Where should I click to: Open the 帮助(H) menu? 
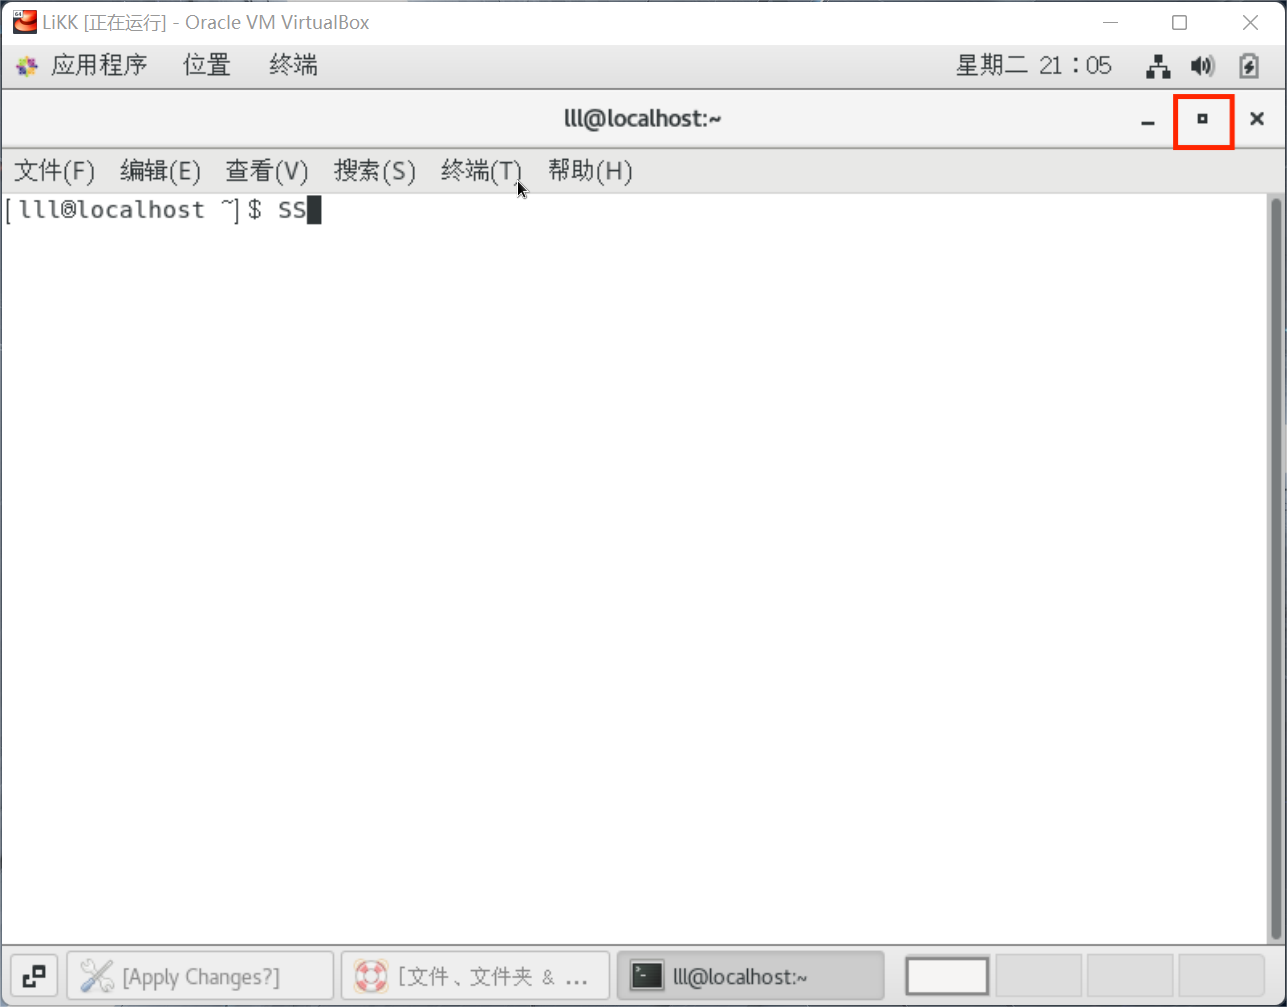click(x=590, y=171)
